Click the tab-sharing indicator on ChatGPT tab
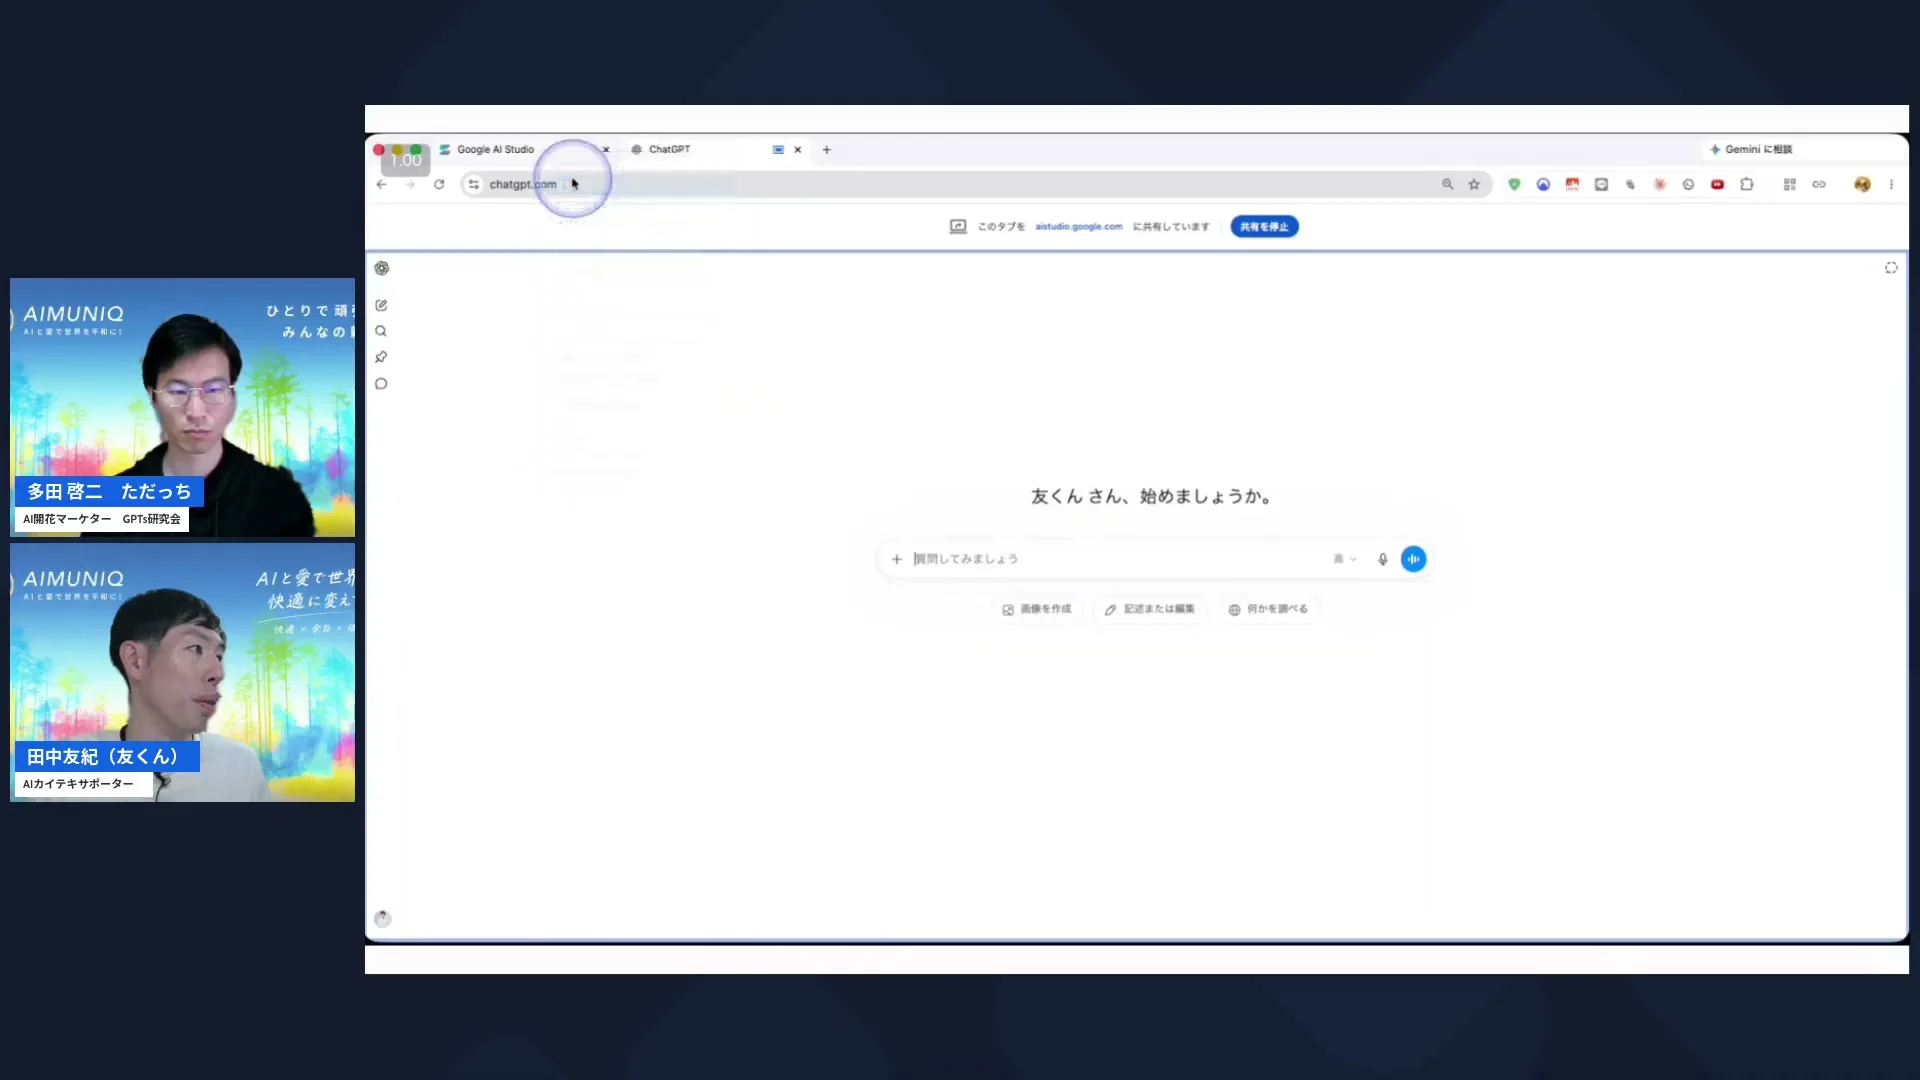Viewport: 1920px width, 1080px height. coord(778,150)
